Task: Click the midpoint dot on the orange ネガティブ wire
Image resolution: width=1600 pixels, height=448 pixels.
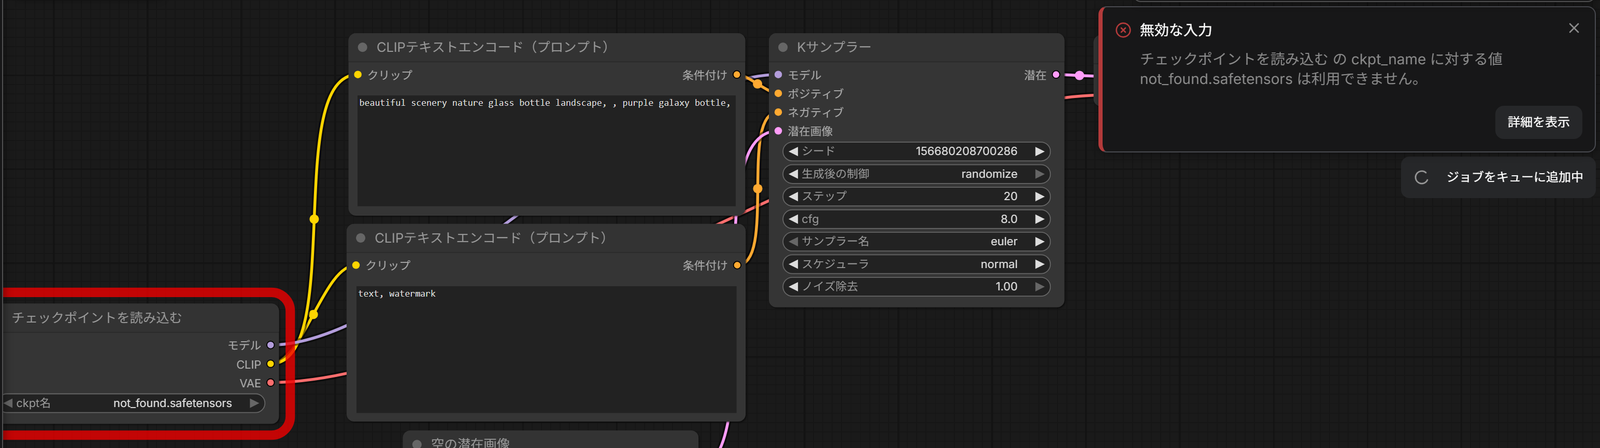Action: pyautogui.click(x=758, y=188)
